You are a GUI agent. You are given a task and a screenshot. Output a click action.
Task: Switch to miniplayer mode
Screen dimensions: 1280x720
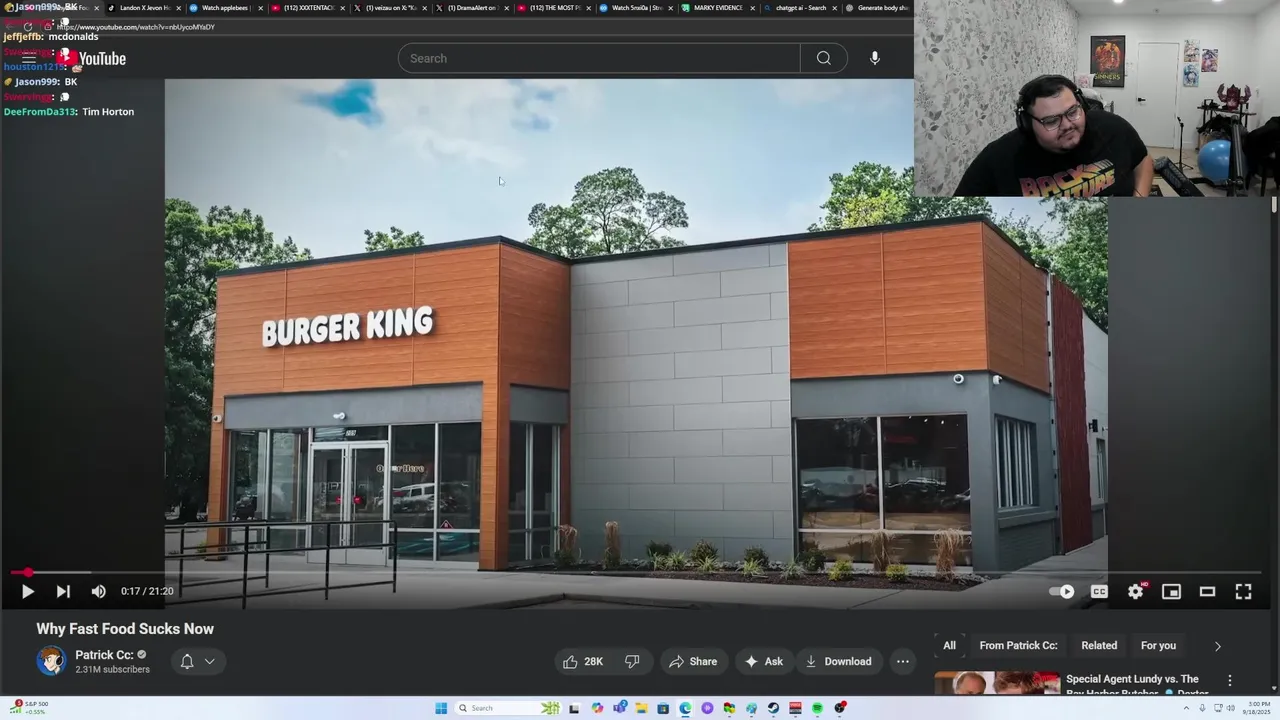(x=1171, y=591)
